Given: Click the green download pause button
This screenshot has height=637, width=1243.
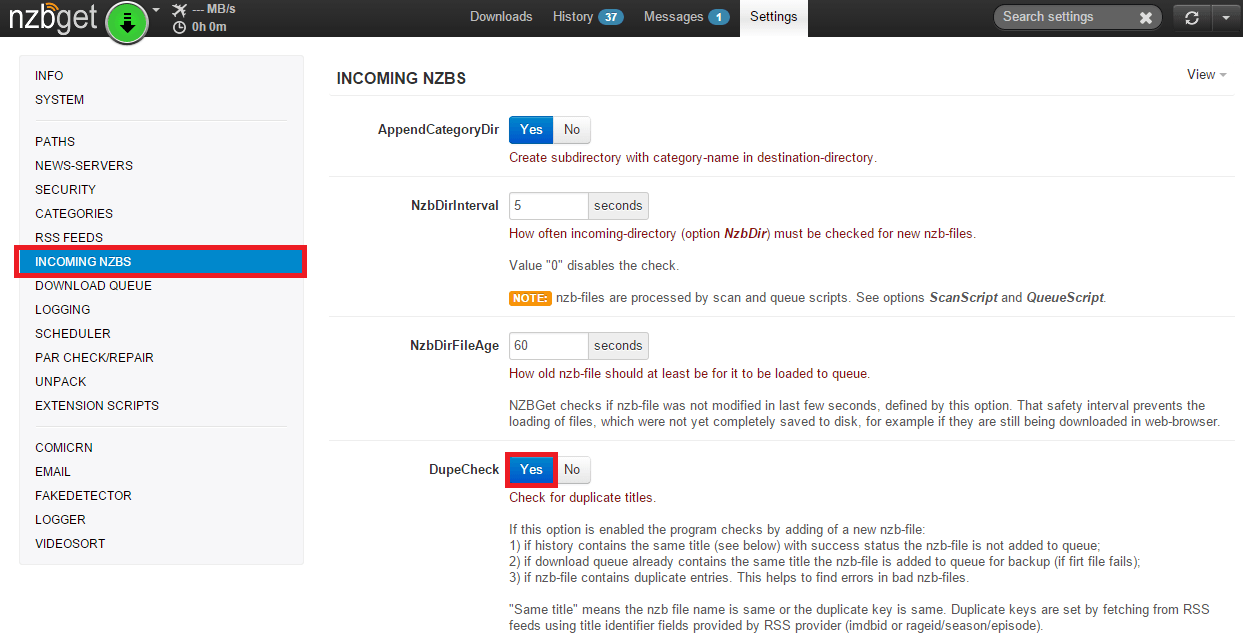Looking at the screenshot, I should pyautogui.click(x=126, y=21).
